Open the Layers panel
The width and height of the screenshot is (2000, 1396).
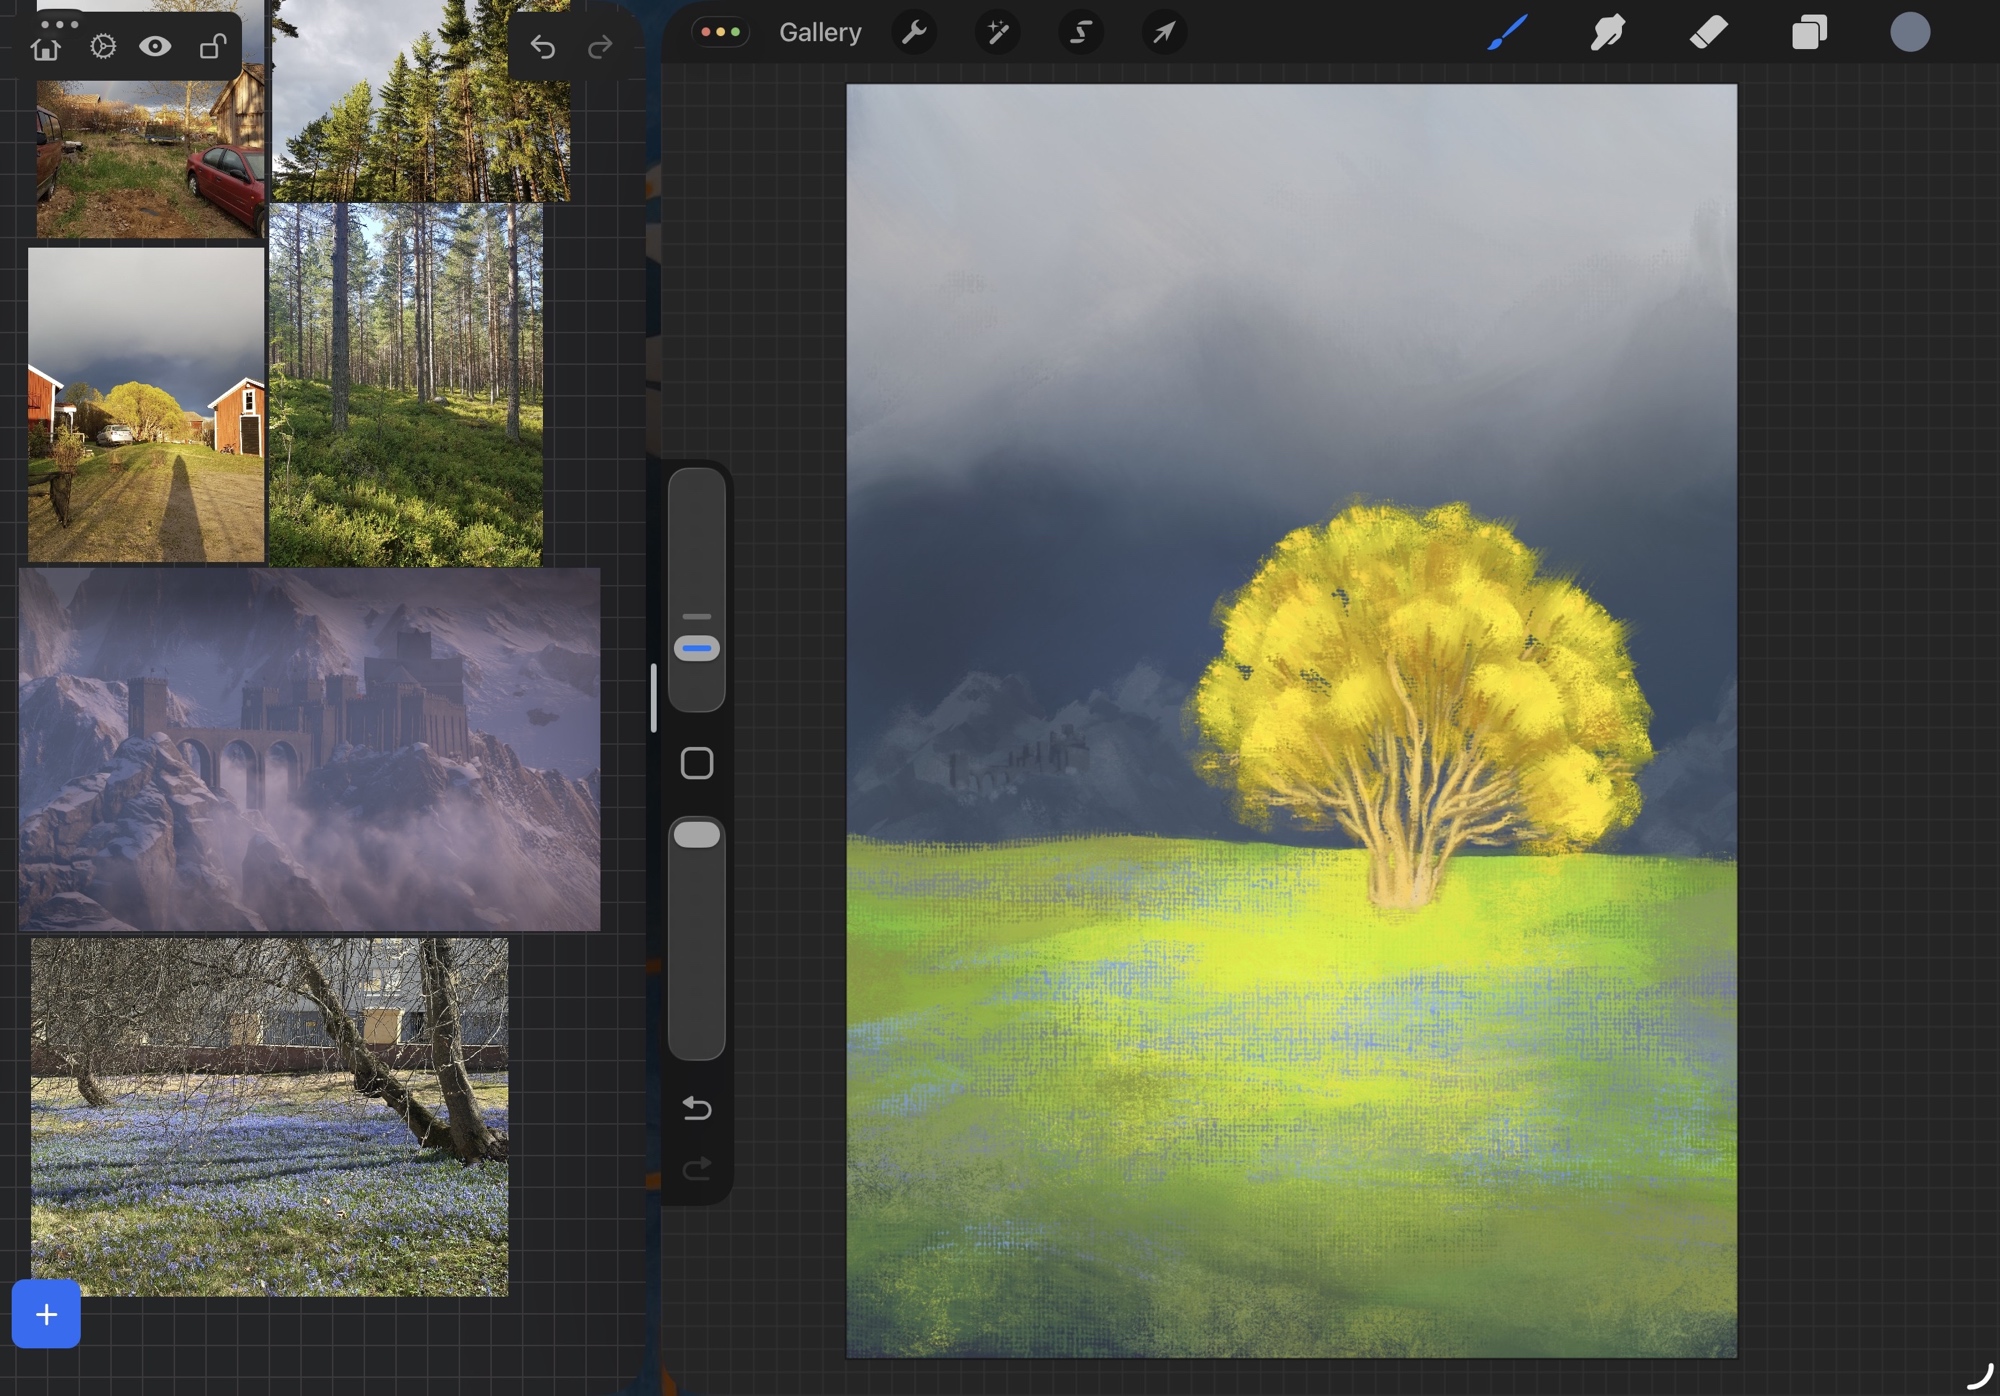(x=1809, y=33)
